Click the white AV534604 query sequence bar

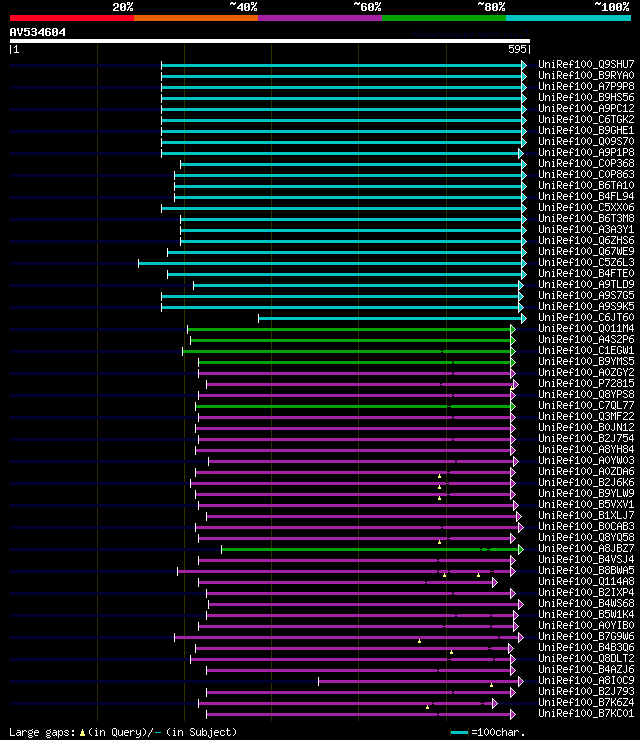pos(270,41)
